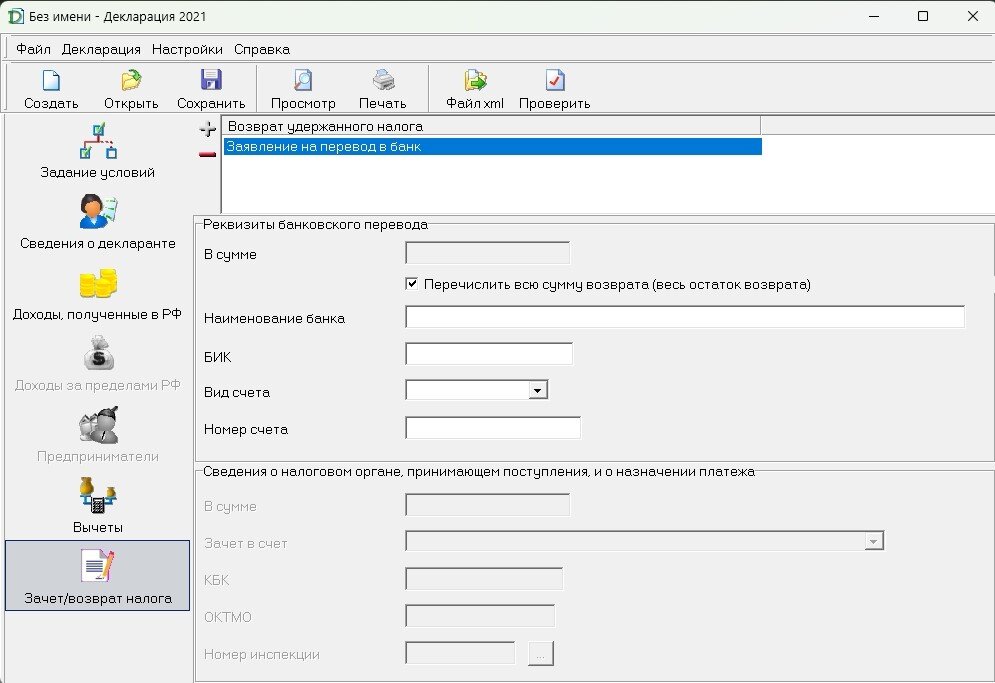The height and width of the screenshot is (683, 995).
Task: Select the Доходы за пределами РФ icon
Action: [98, 354]
